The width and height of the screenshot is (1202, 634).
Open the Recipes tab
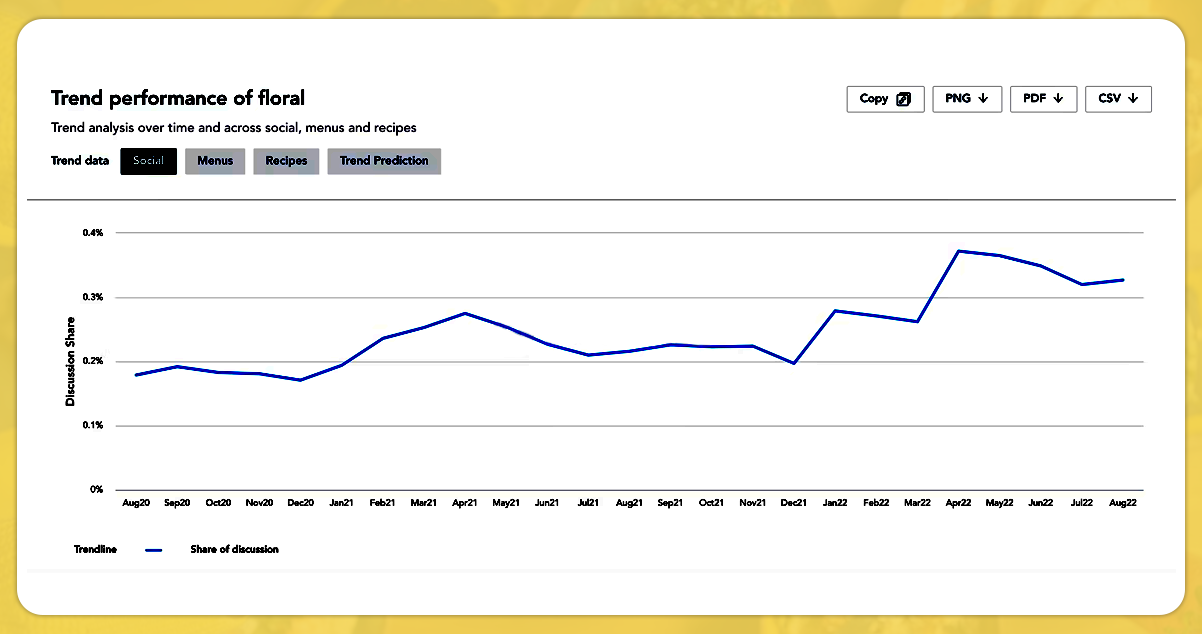(286, 161)
